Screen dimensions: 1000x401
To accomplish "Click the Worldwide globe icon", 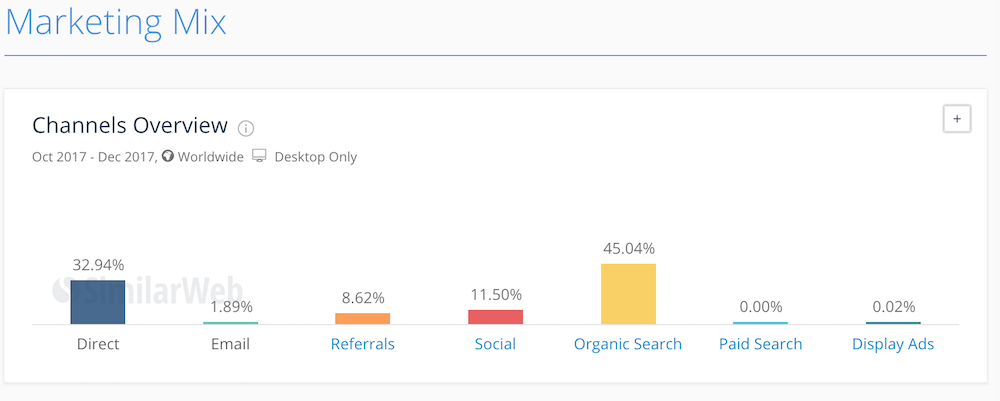I will coord(168,156).
